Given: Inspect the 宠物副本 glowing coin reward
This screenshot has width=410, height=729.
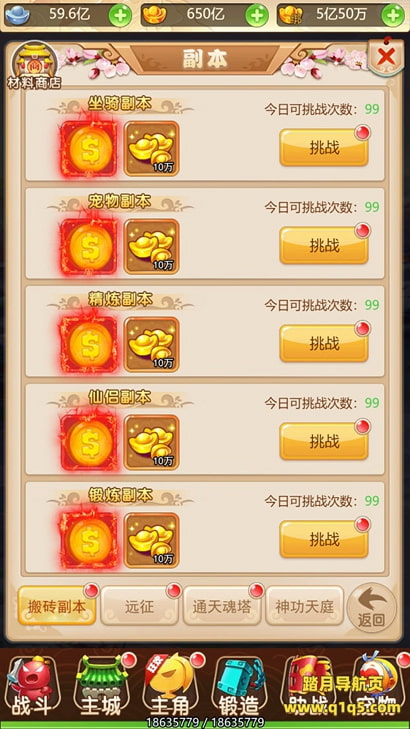Looking at the screenshot, I should (89, 247).
